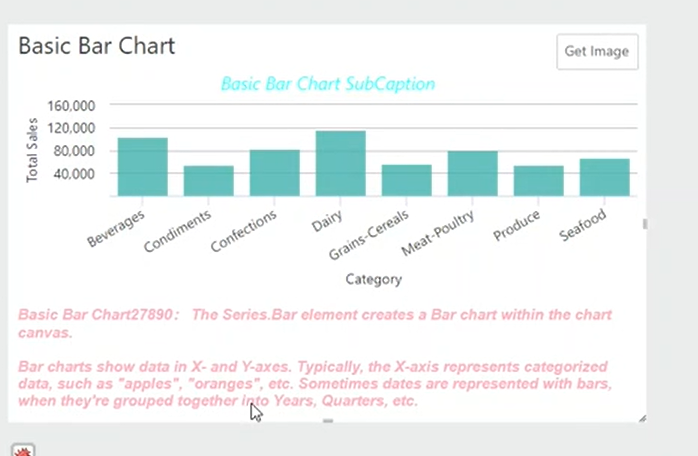Viewport: 698px width, 456px height.
Task: Select the Condiments bar
Action: 208,181
